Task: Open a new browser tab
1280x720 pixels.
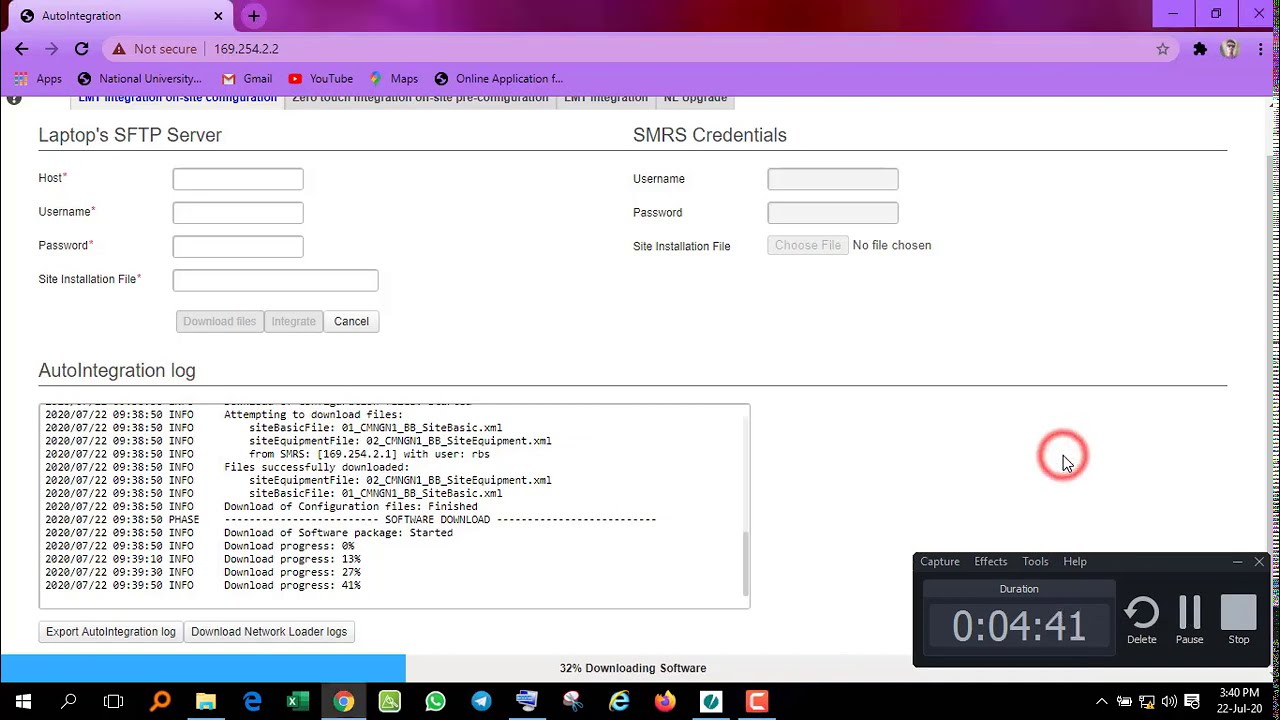Action: 254,16
